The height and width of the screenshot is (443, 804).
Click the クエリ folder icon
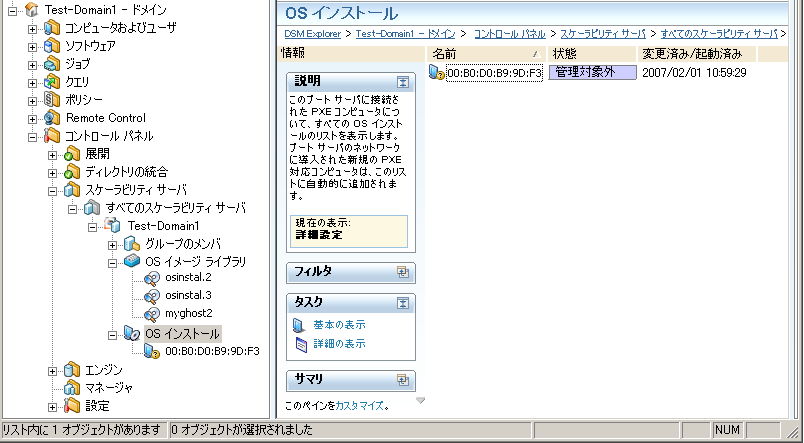[52, 82]
